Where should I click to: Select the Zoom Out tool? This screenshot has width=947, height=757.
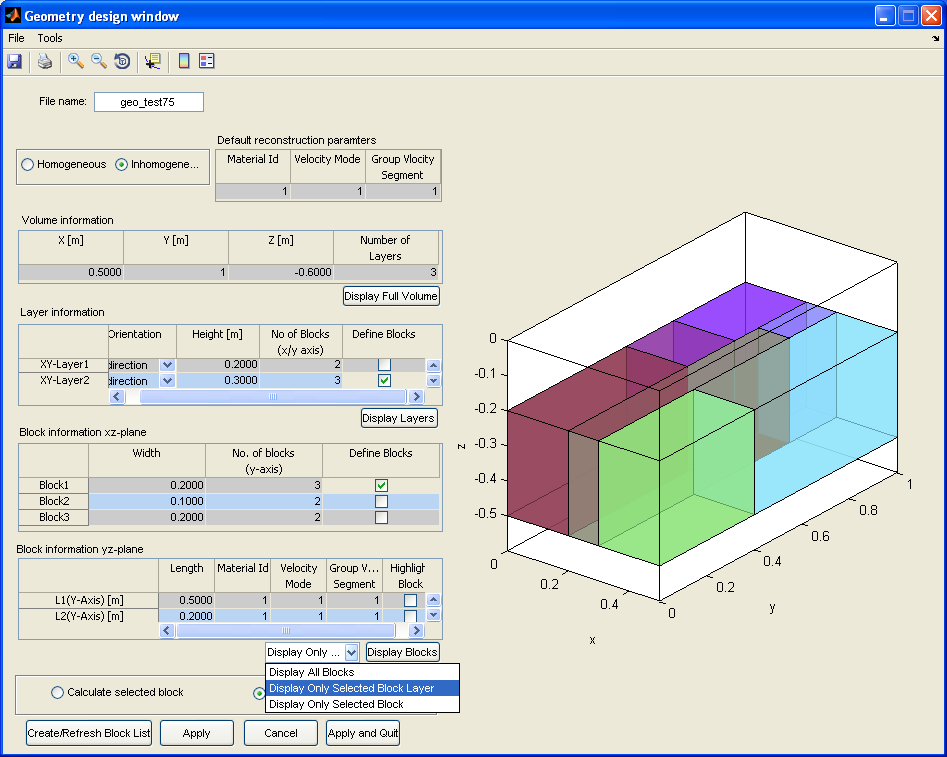(x=98, y=61)
